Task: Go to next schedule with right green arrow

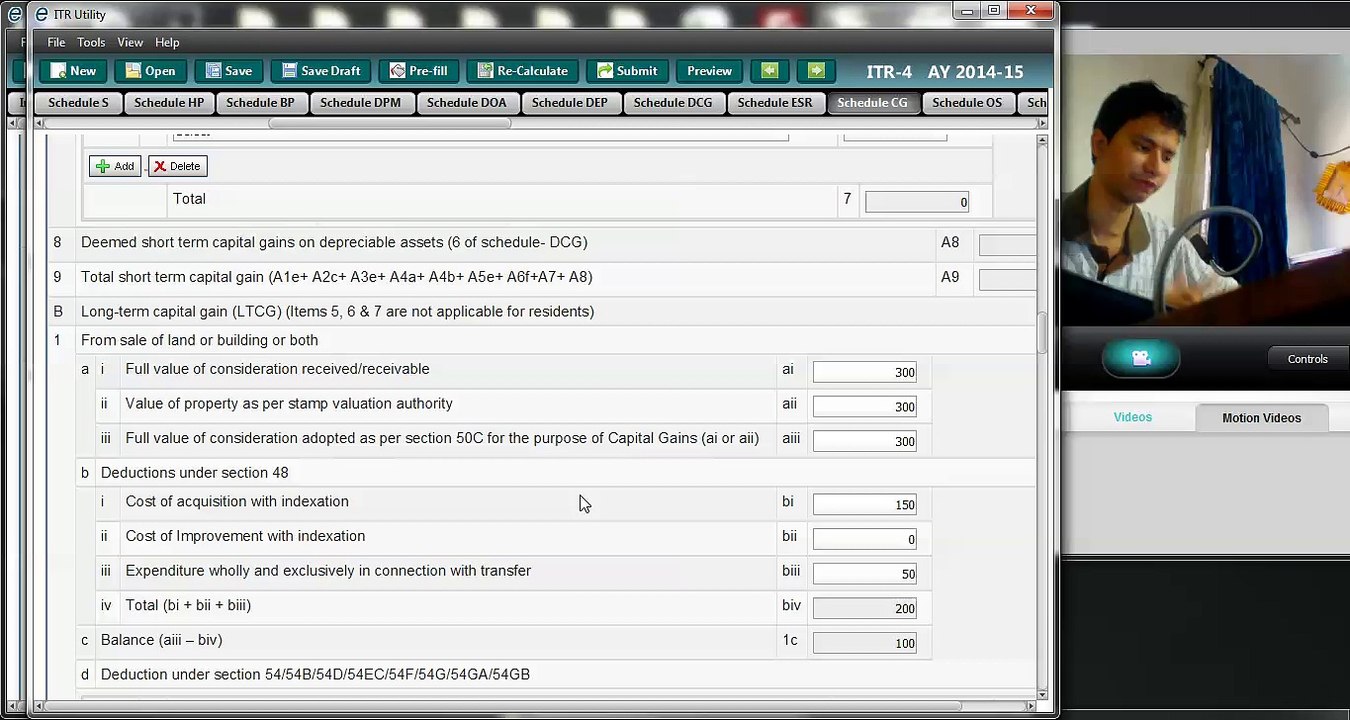Action: pos(816,71)
